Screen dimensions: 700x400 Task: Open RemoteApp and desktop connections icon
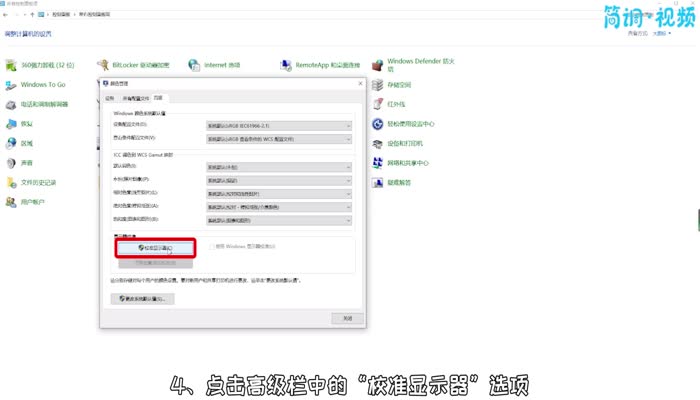(286, 65)
